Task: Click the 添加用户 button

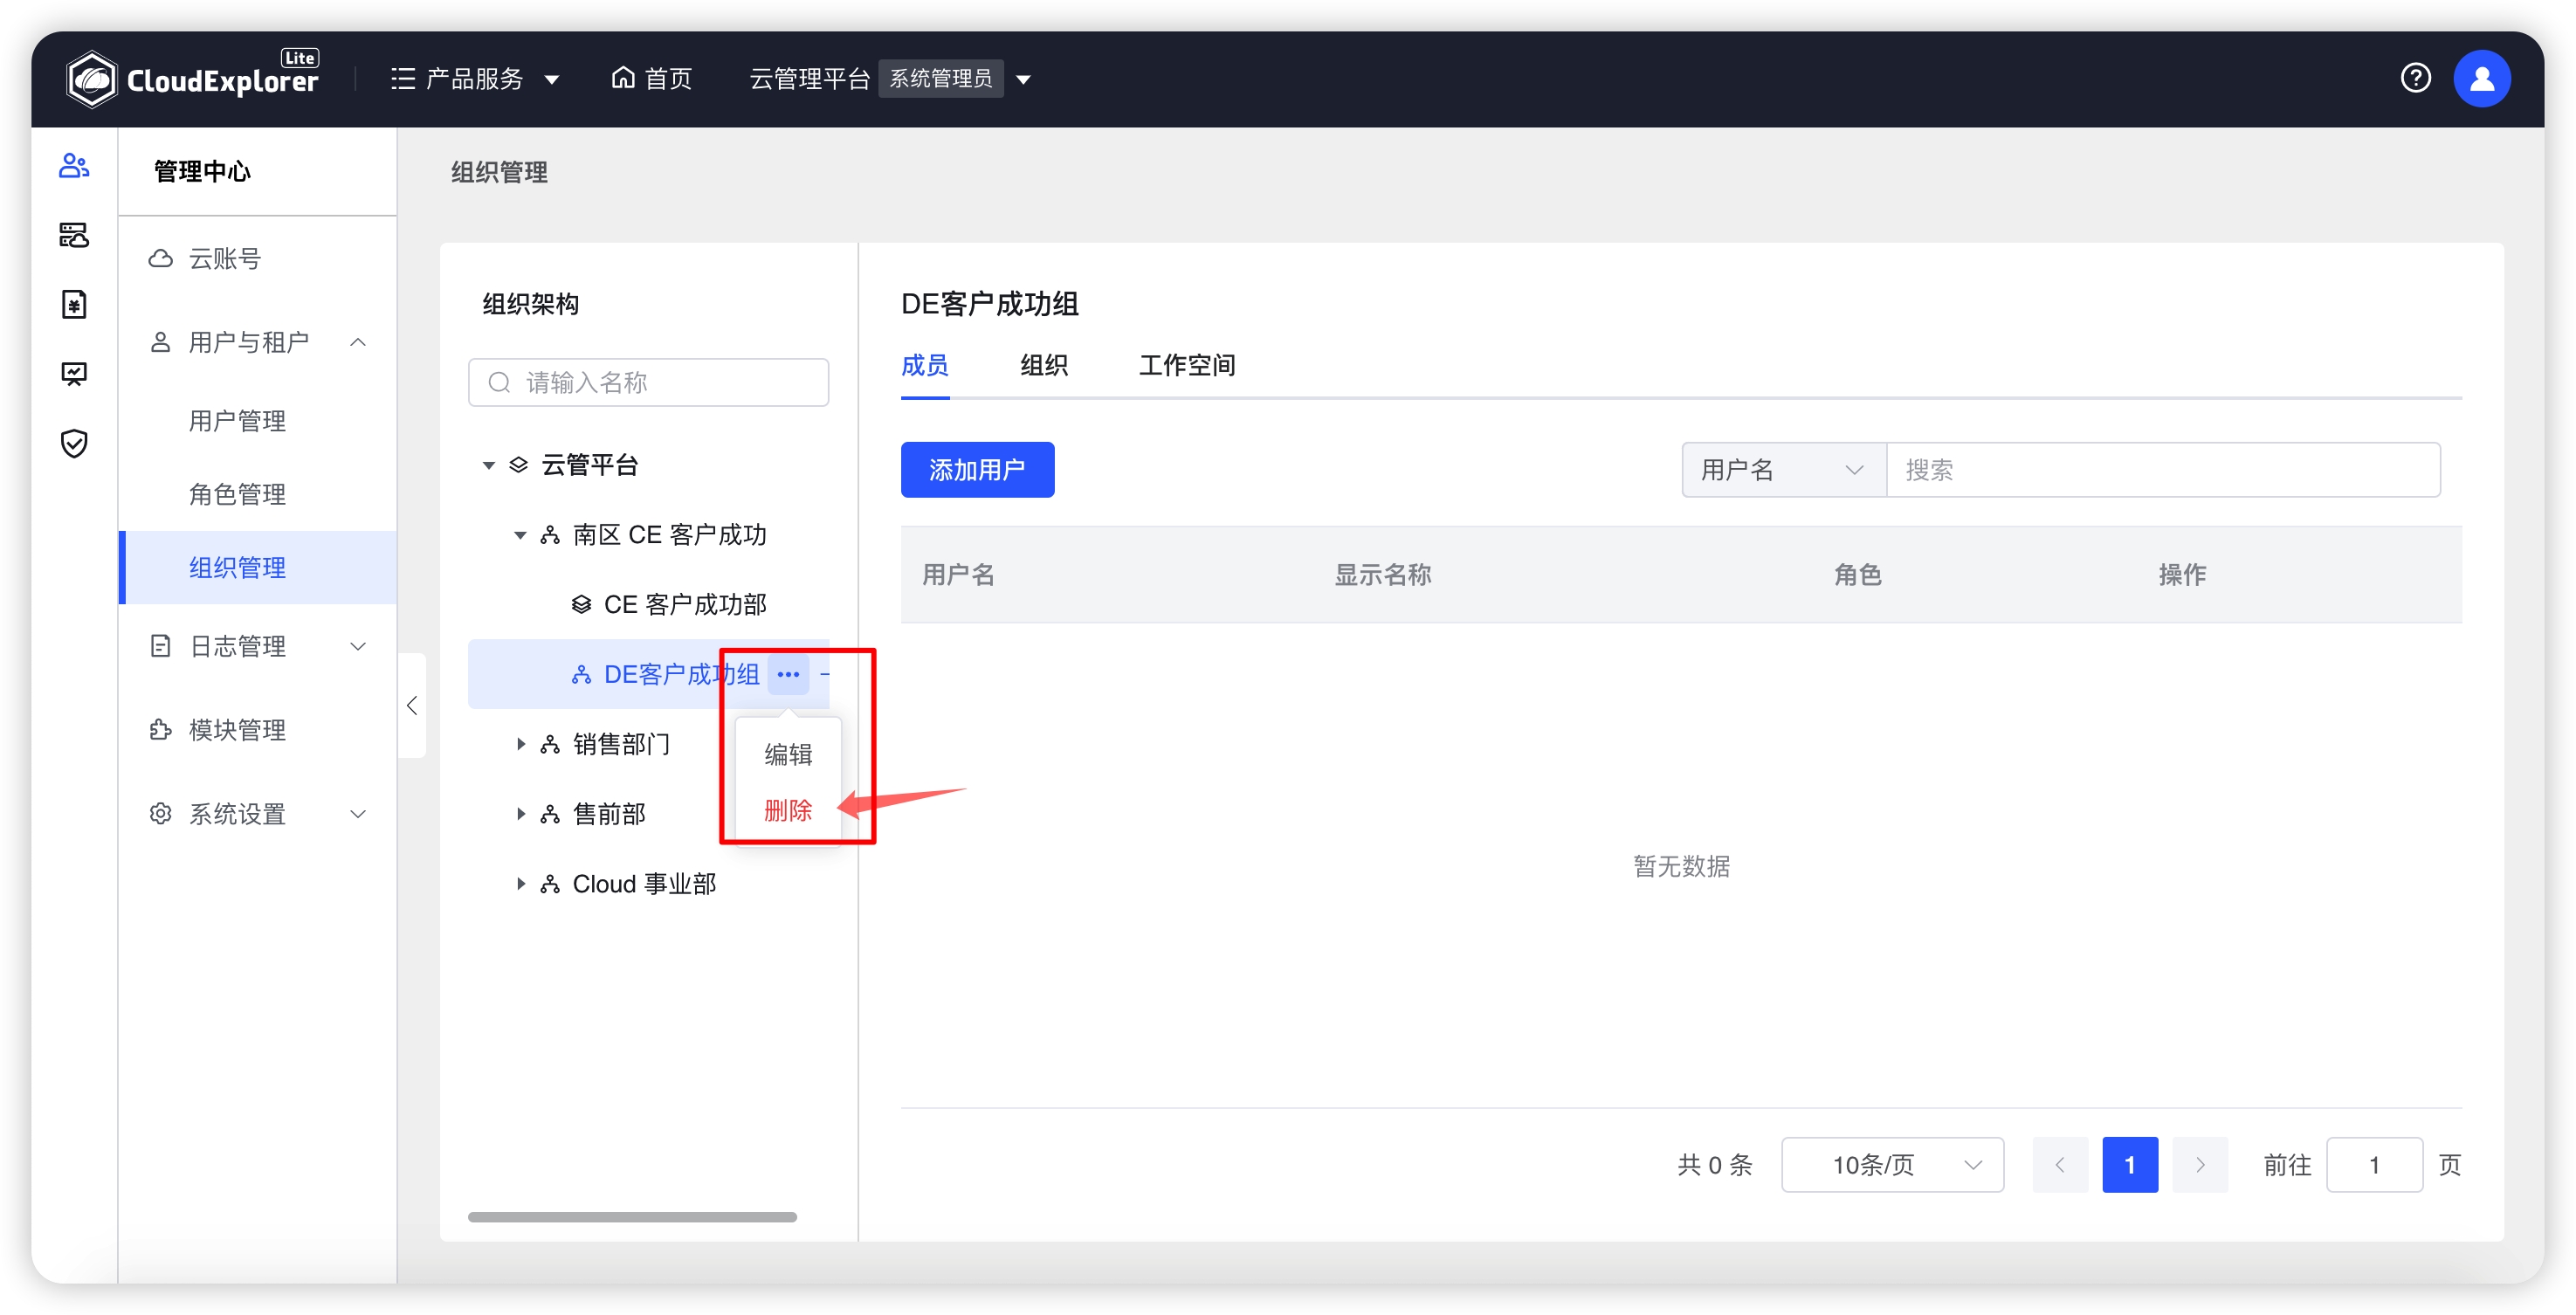Action: click(x=977, y=469)
